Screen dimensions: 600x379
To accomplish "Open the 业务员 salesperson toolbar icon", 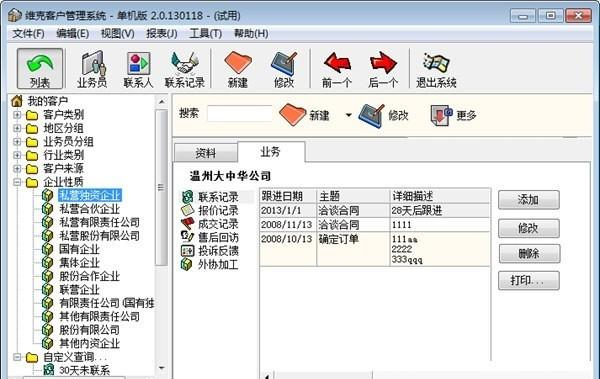I will coord(92,69).
